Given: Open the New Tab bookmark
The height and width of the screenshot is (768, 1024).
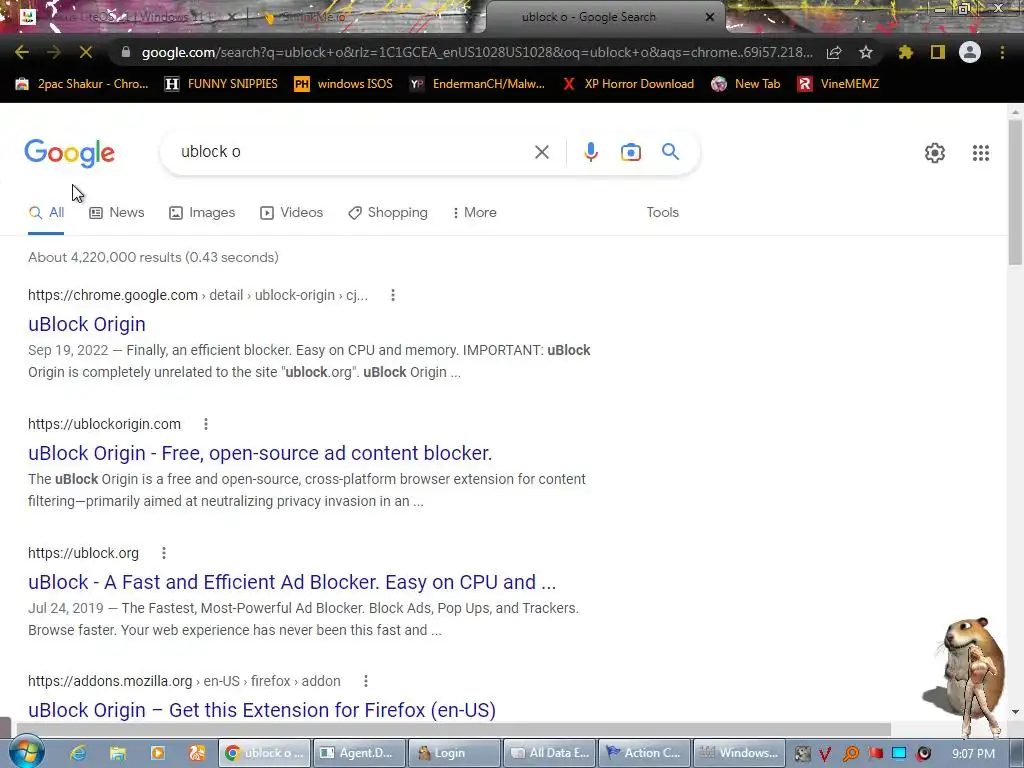Looking at the screenshot, I should (x=746, y=84).
